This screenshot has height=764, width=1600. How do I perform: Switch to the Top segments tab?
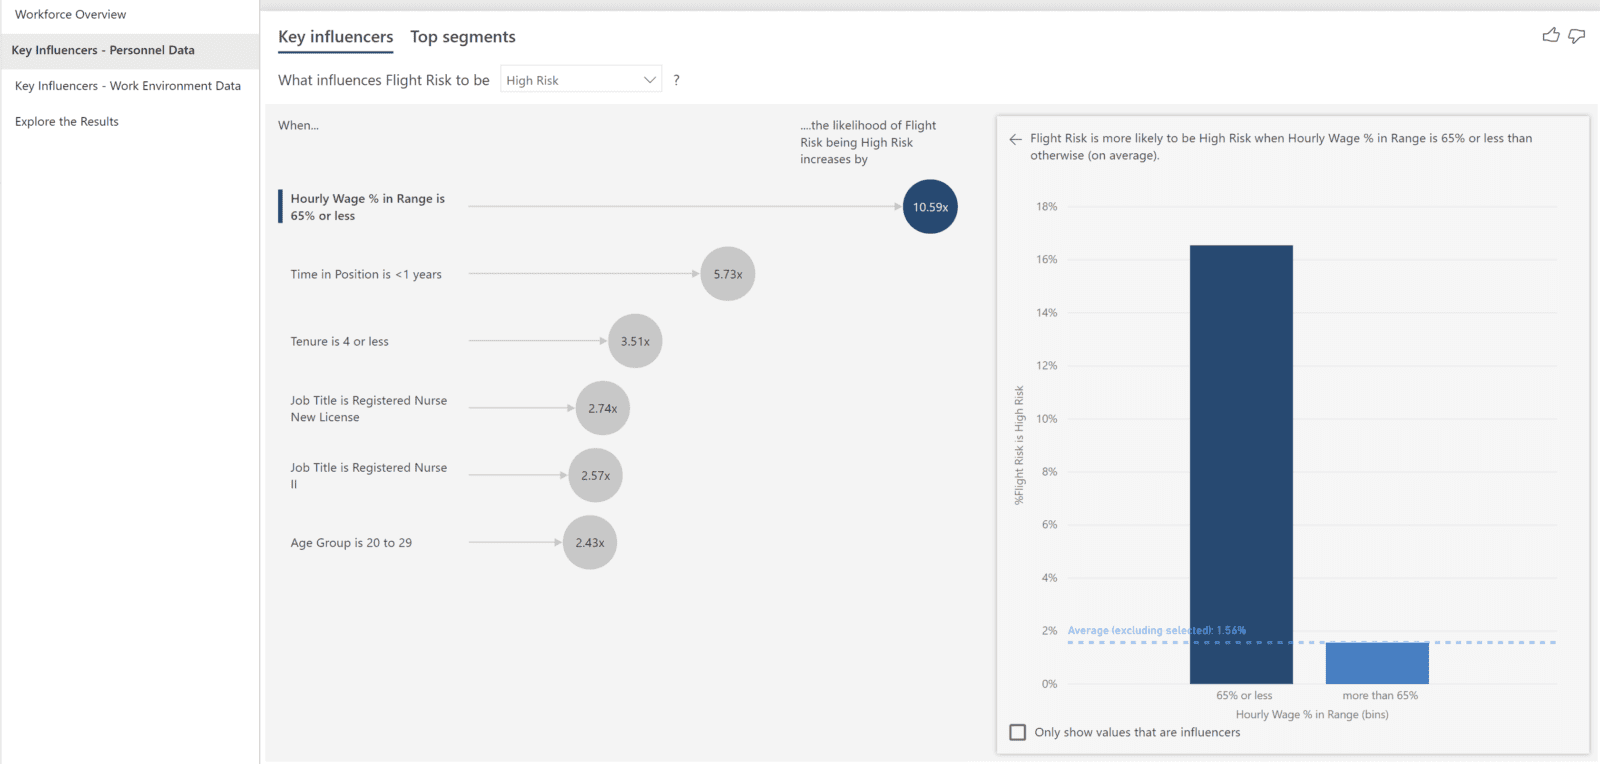463,37
